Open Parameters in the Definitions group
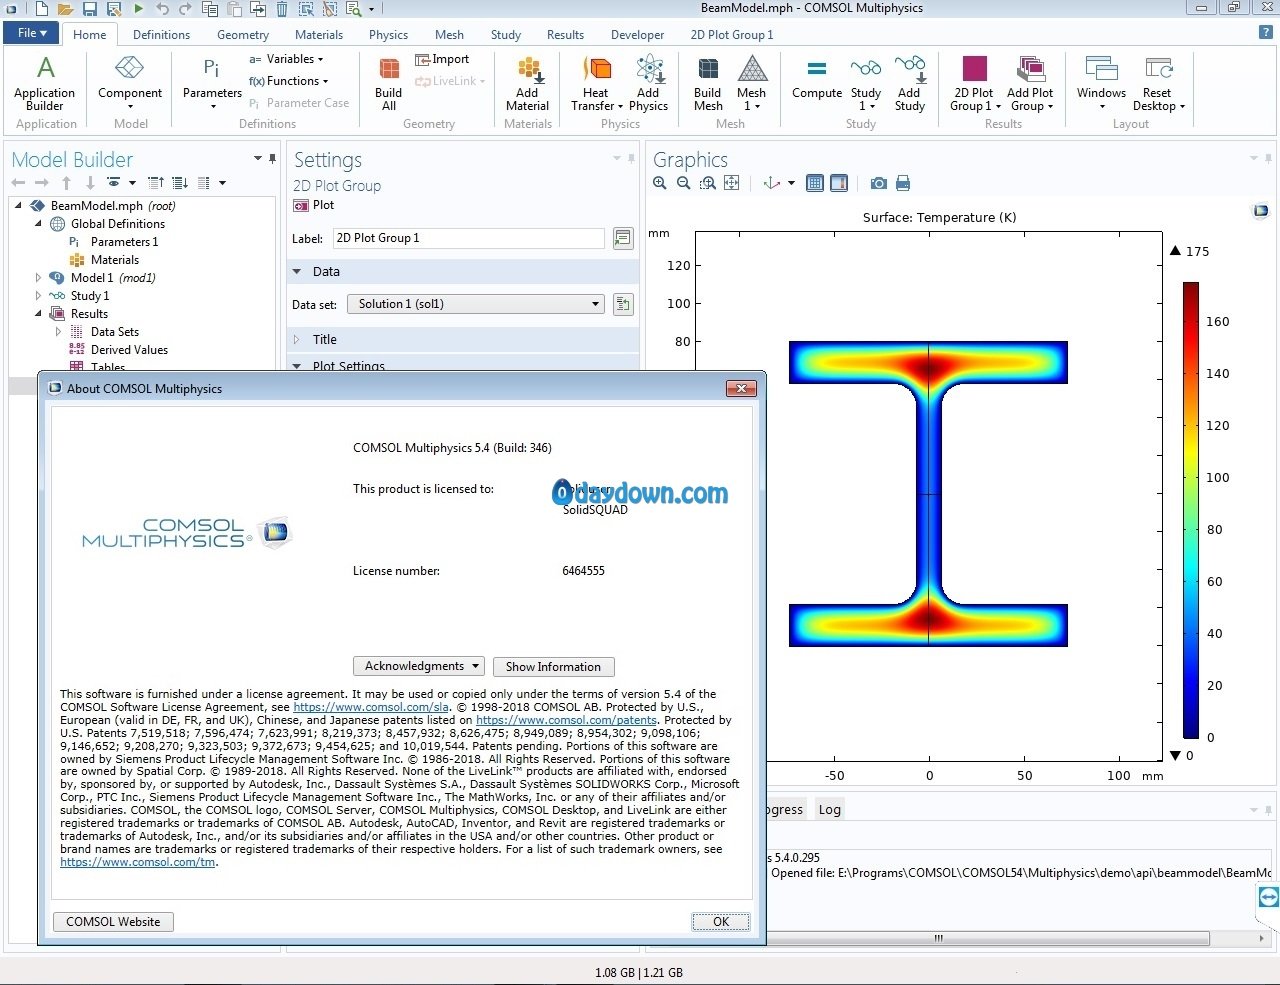The image size is (1280, 985). pos(212,83)
